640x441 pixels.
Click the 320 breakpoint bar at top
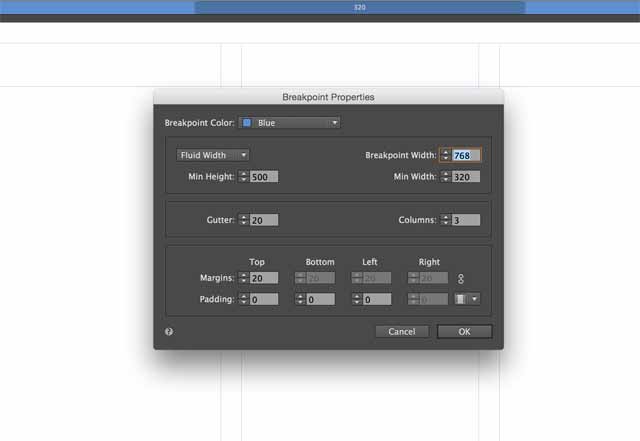coord(359,7)
